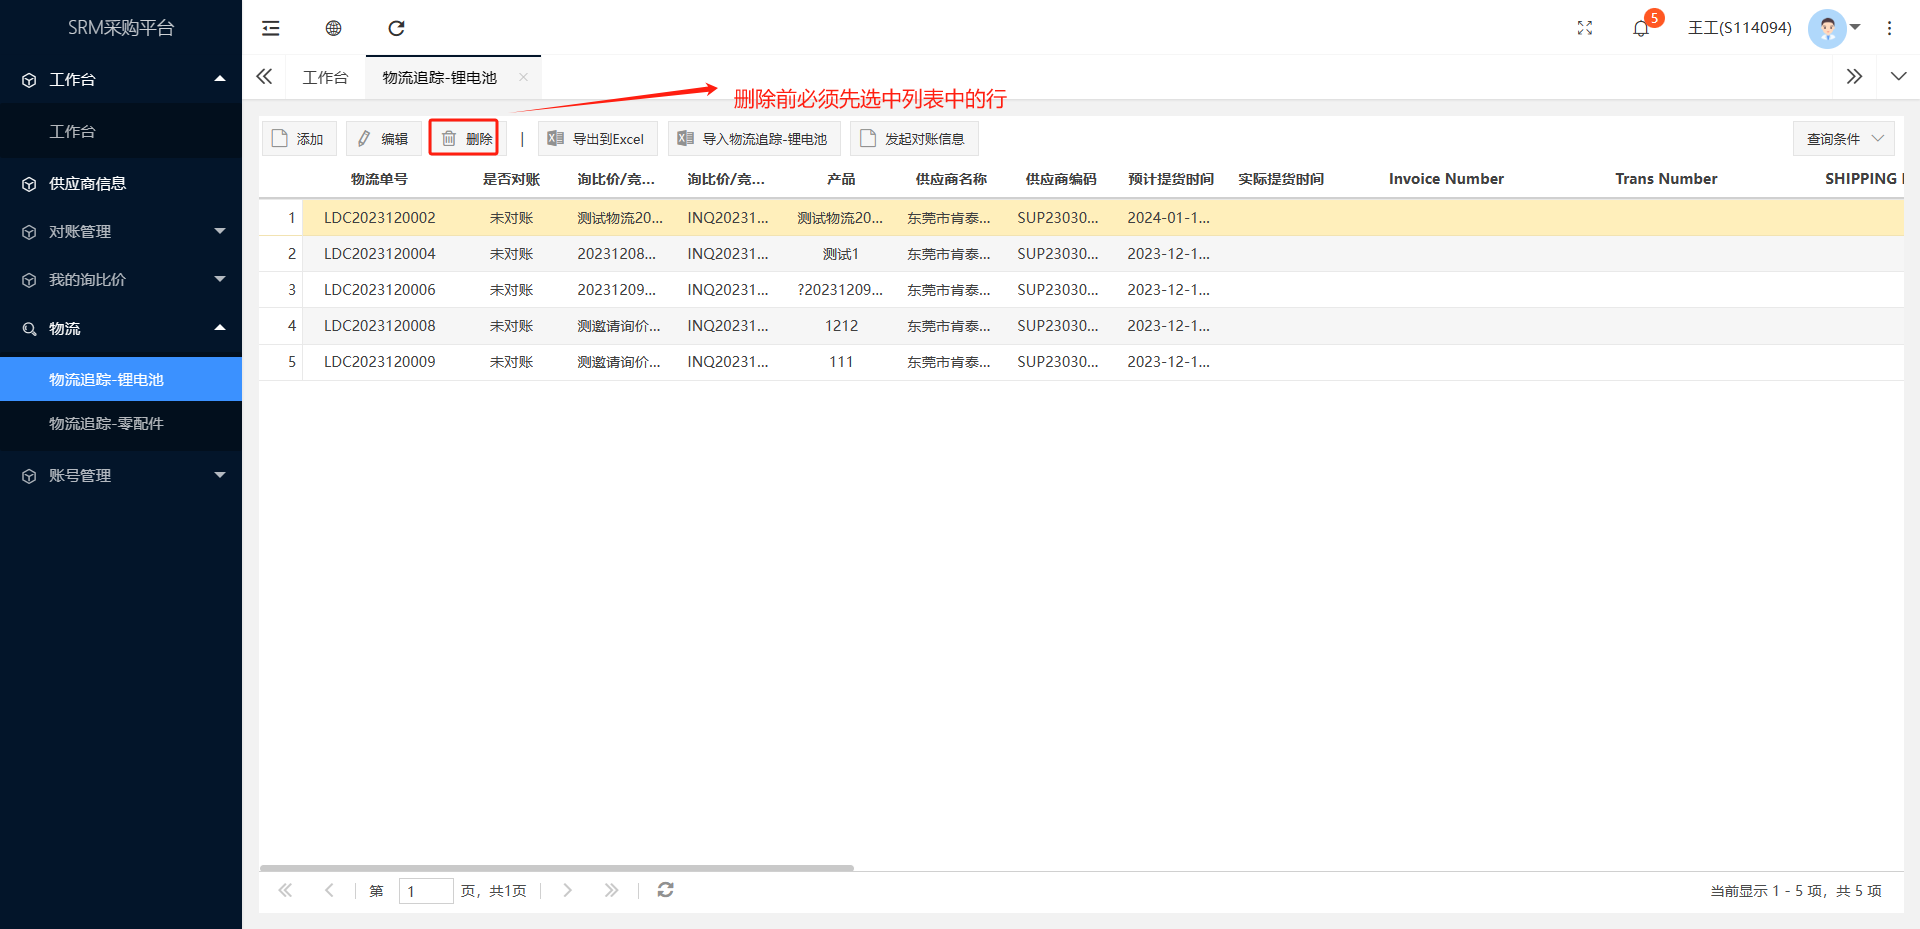
Task: Go to last page icon
Action: 611,890
